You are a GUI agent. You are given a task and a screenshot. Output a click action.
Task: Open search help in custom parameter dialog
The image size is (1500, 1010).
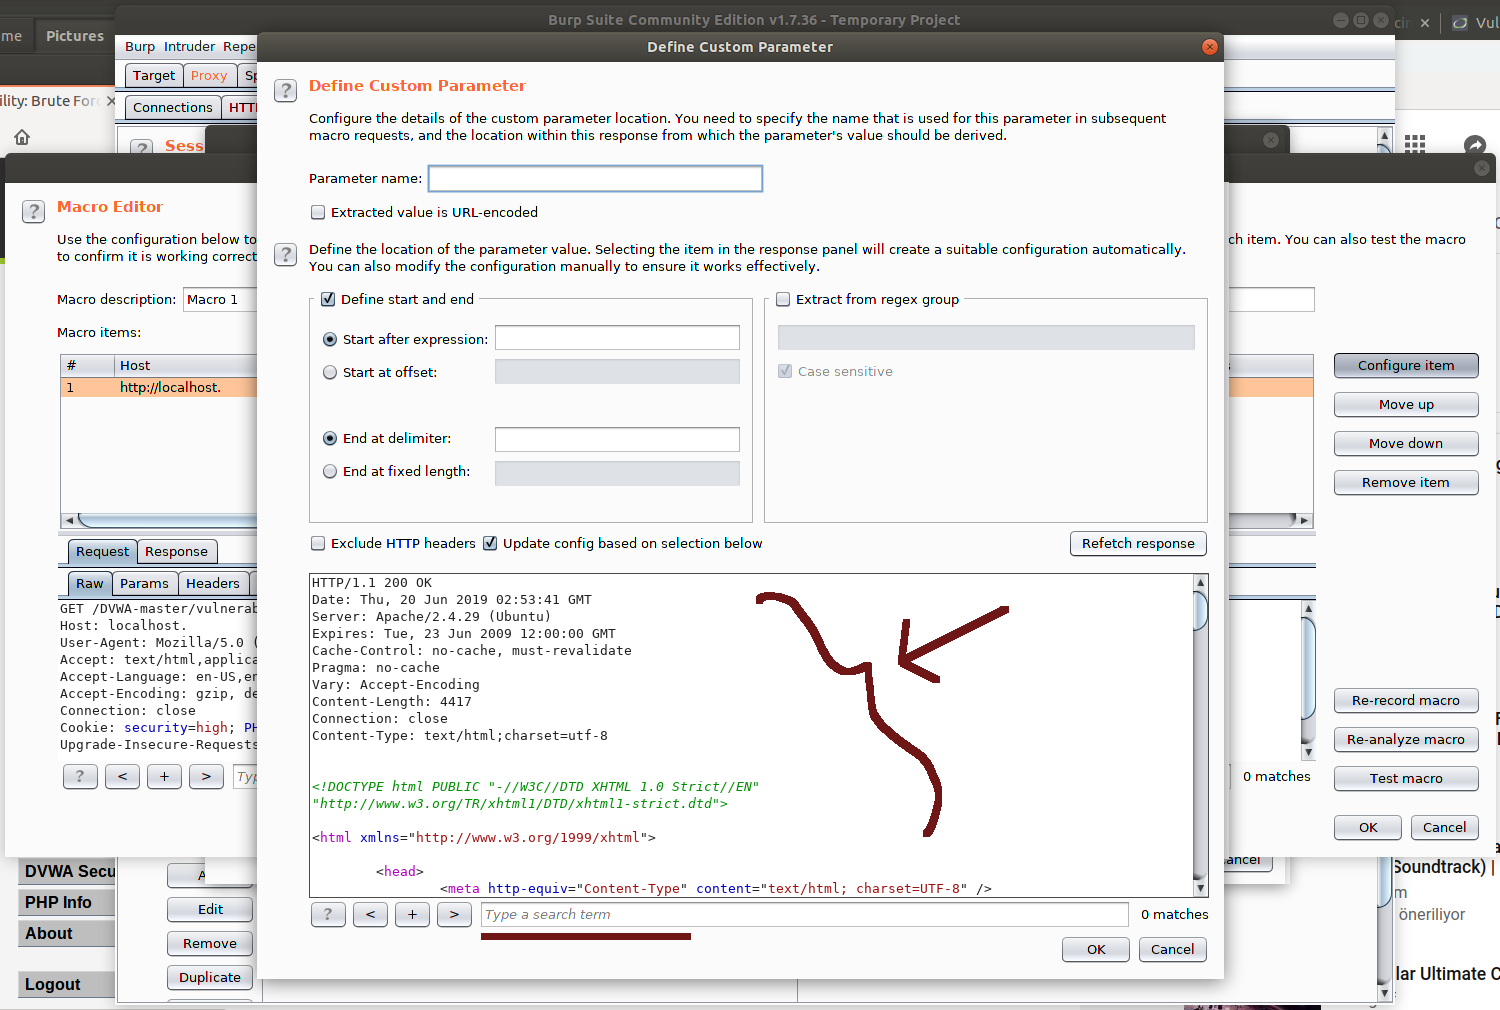[x=328, y=914]
